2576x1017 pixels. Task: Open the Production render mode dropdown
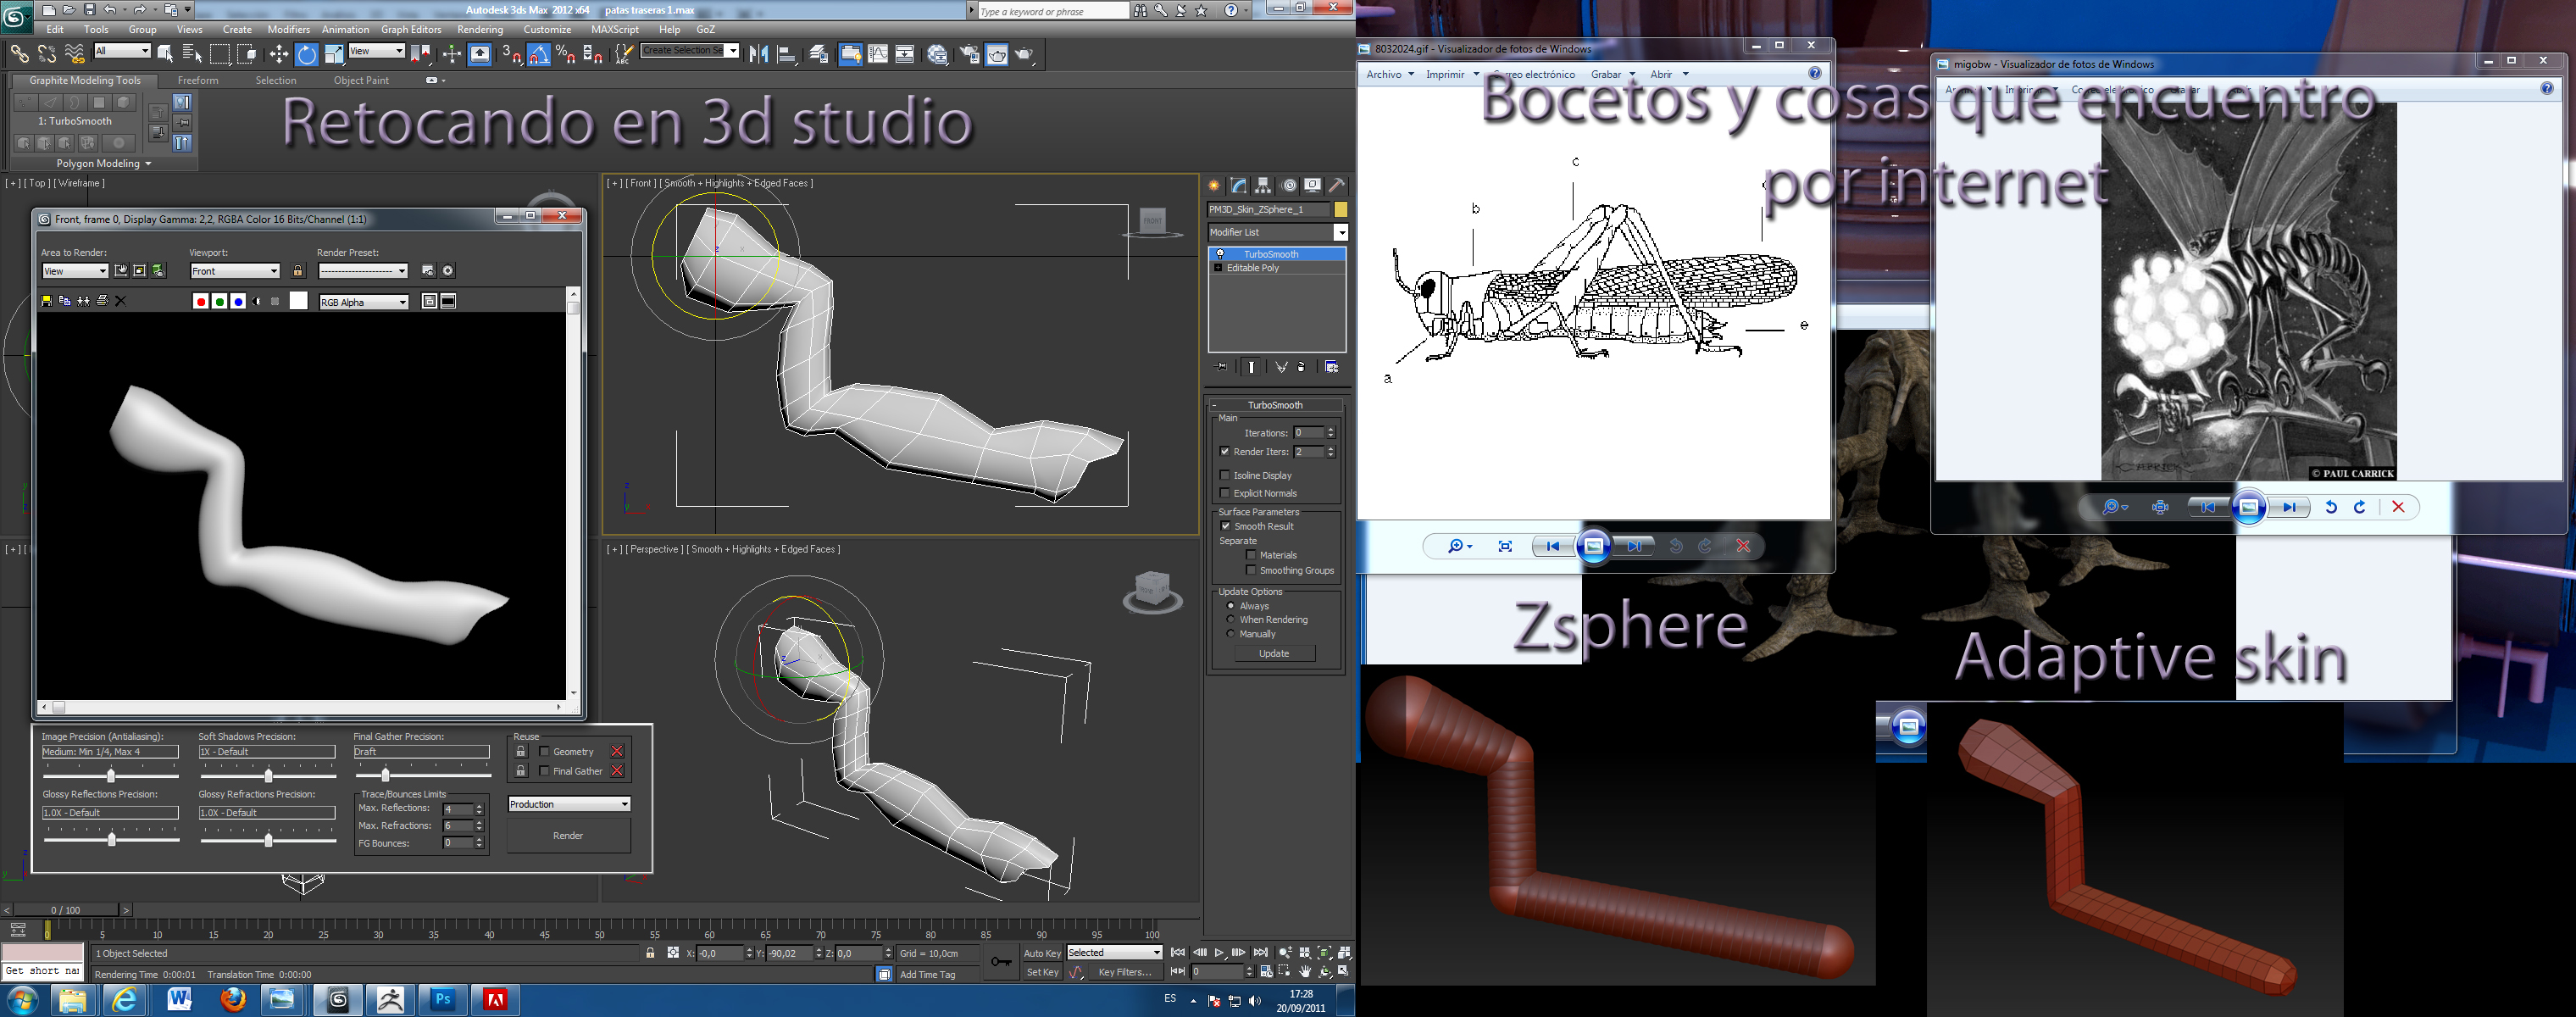point(569,804)
